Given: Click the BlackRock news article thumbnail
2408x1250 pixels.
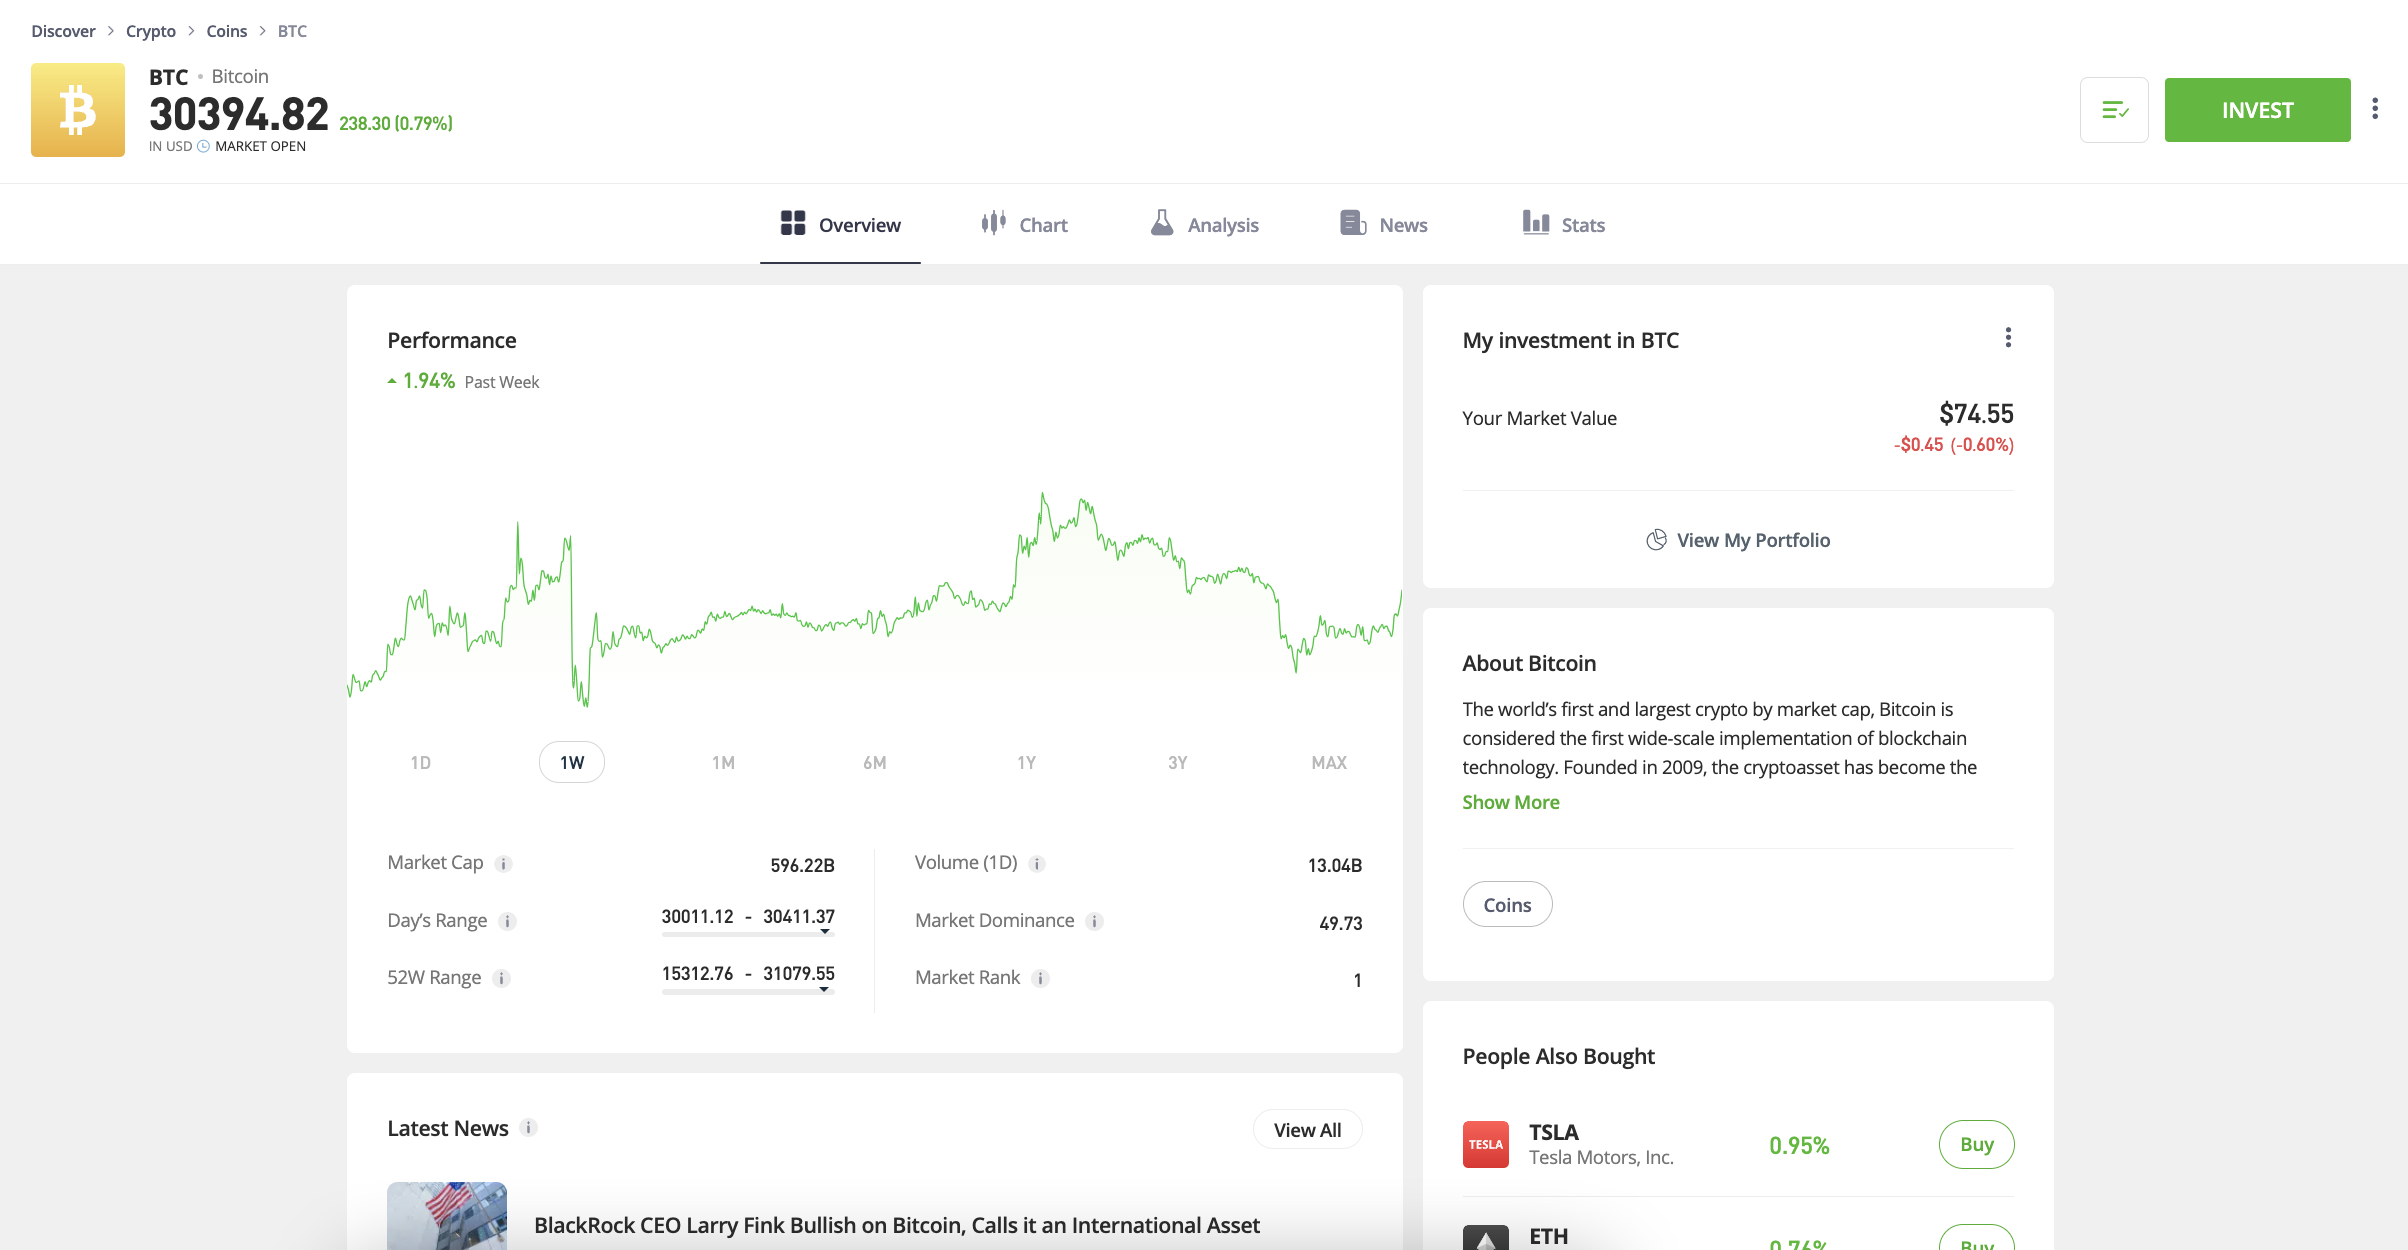Looking at the screenshot, I should pos(447,1216).
